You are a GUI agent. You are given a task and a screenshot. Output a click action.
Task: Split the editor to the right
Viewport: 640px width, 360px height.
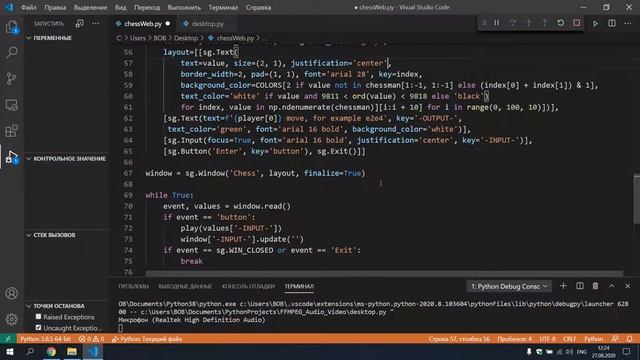point(612,24)
